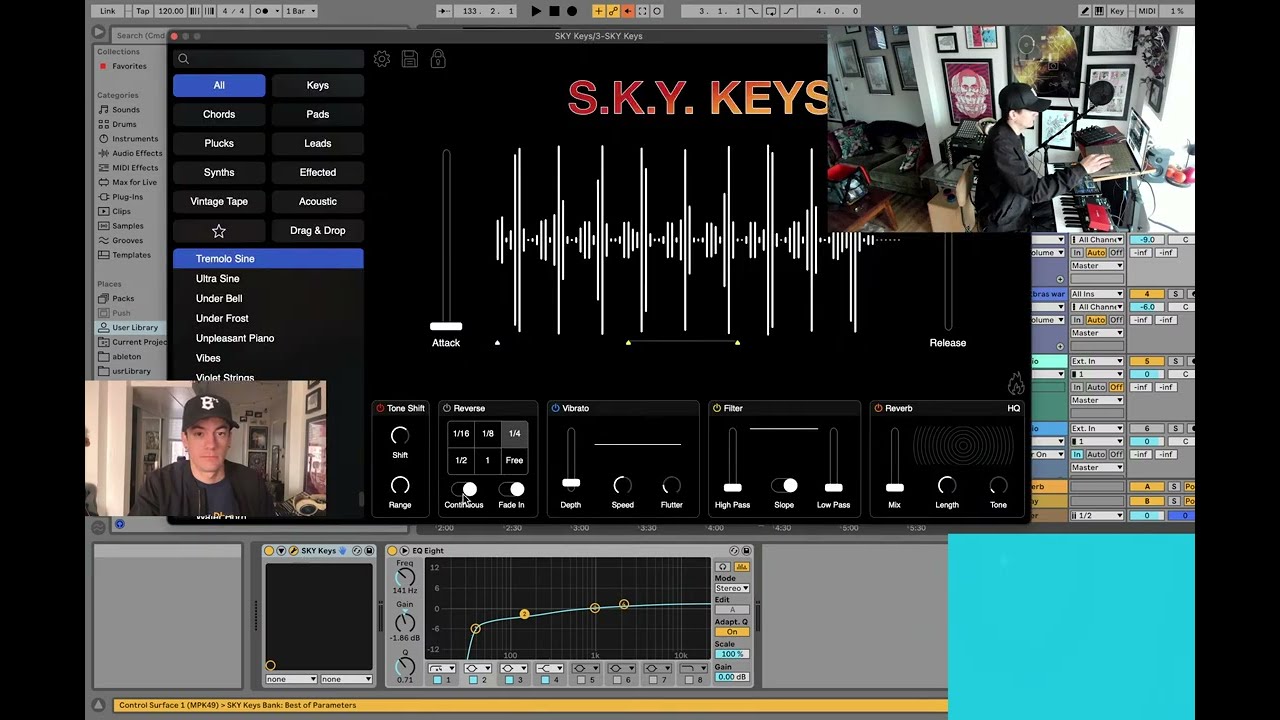The width and height of the screenshot is (1280, 720).
Task: Show favorites with the star button
Action: pyautogui.click(x=219, y=230)
